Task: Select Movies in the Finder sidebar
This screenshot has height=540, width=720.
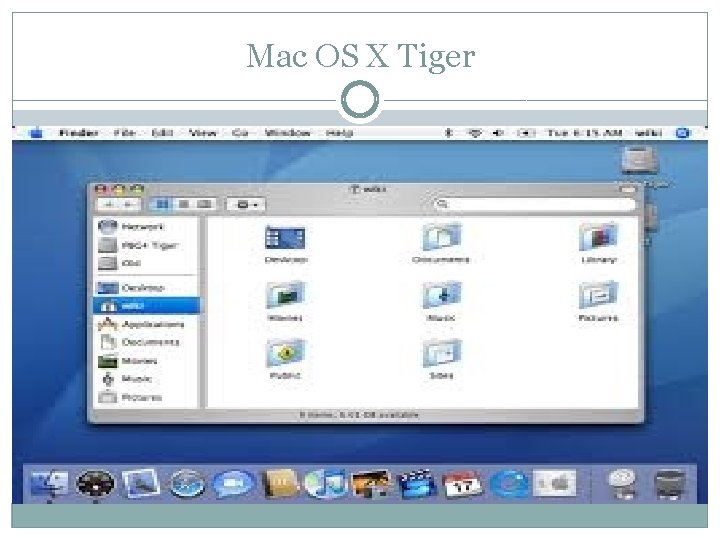Action: (x=127, y=361)
